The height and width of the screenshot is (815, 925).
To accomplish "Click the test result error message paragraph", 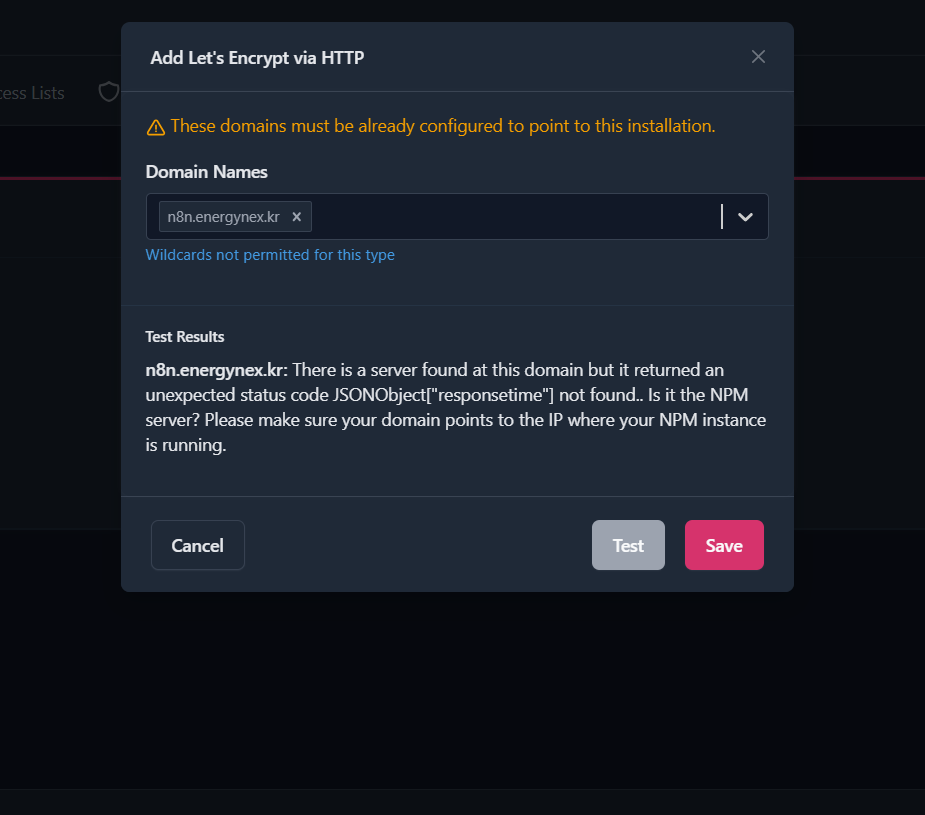I will pyautogui.click(x=456, y=408).
